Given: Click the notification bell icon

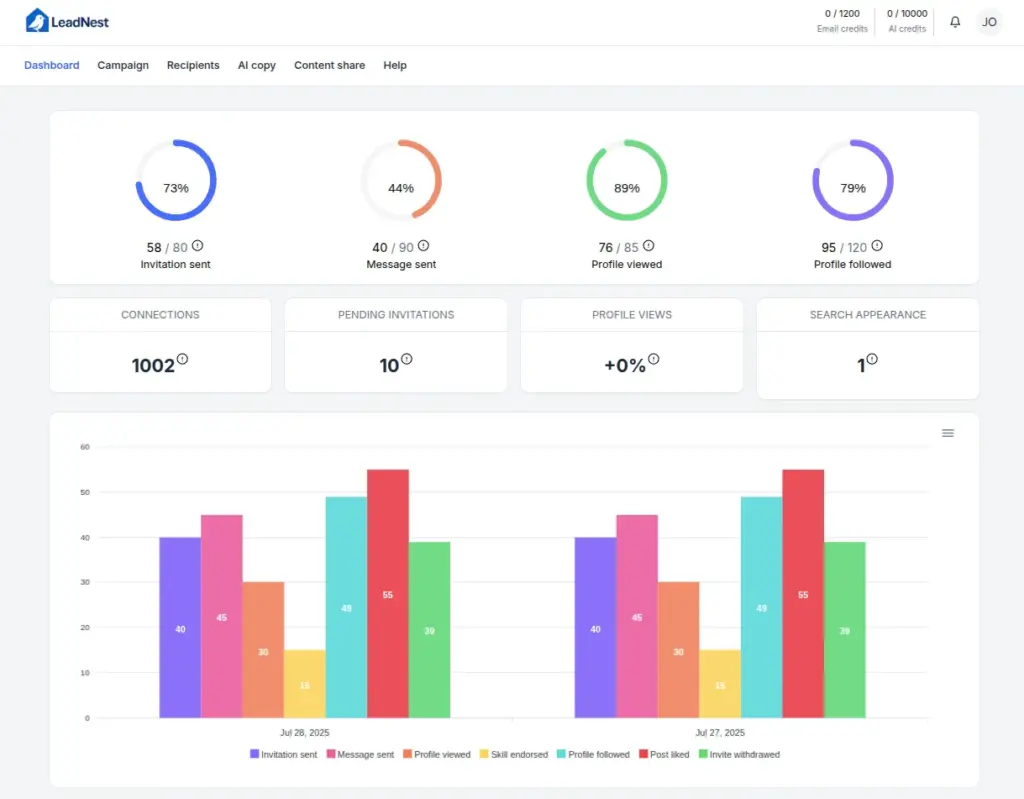Looking at the screenshot, I should (955, 21).
